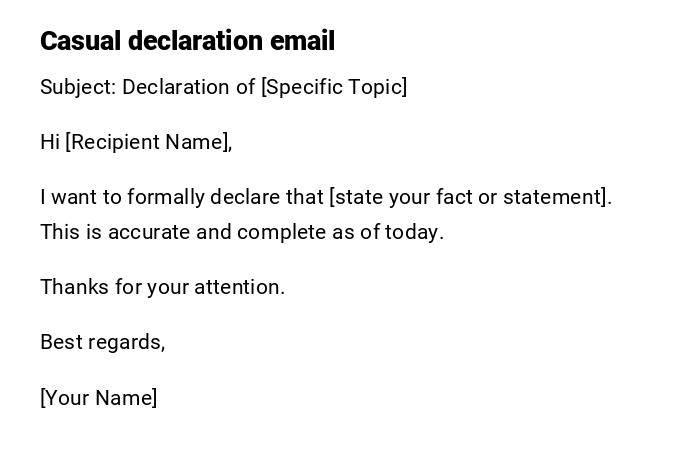Click the word "attention" in thanks line
The width and height of the screenshot is (700, 460).
pos(238,287)
